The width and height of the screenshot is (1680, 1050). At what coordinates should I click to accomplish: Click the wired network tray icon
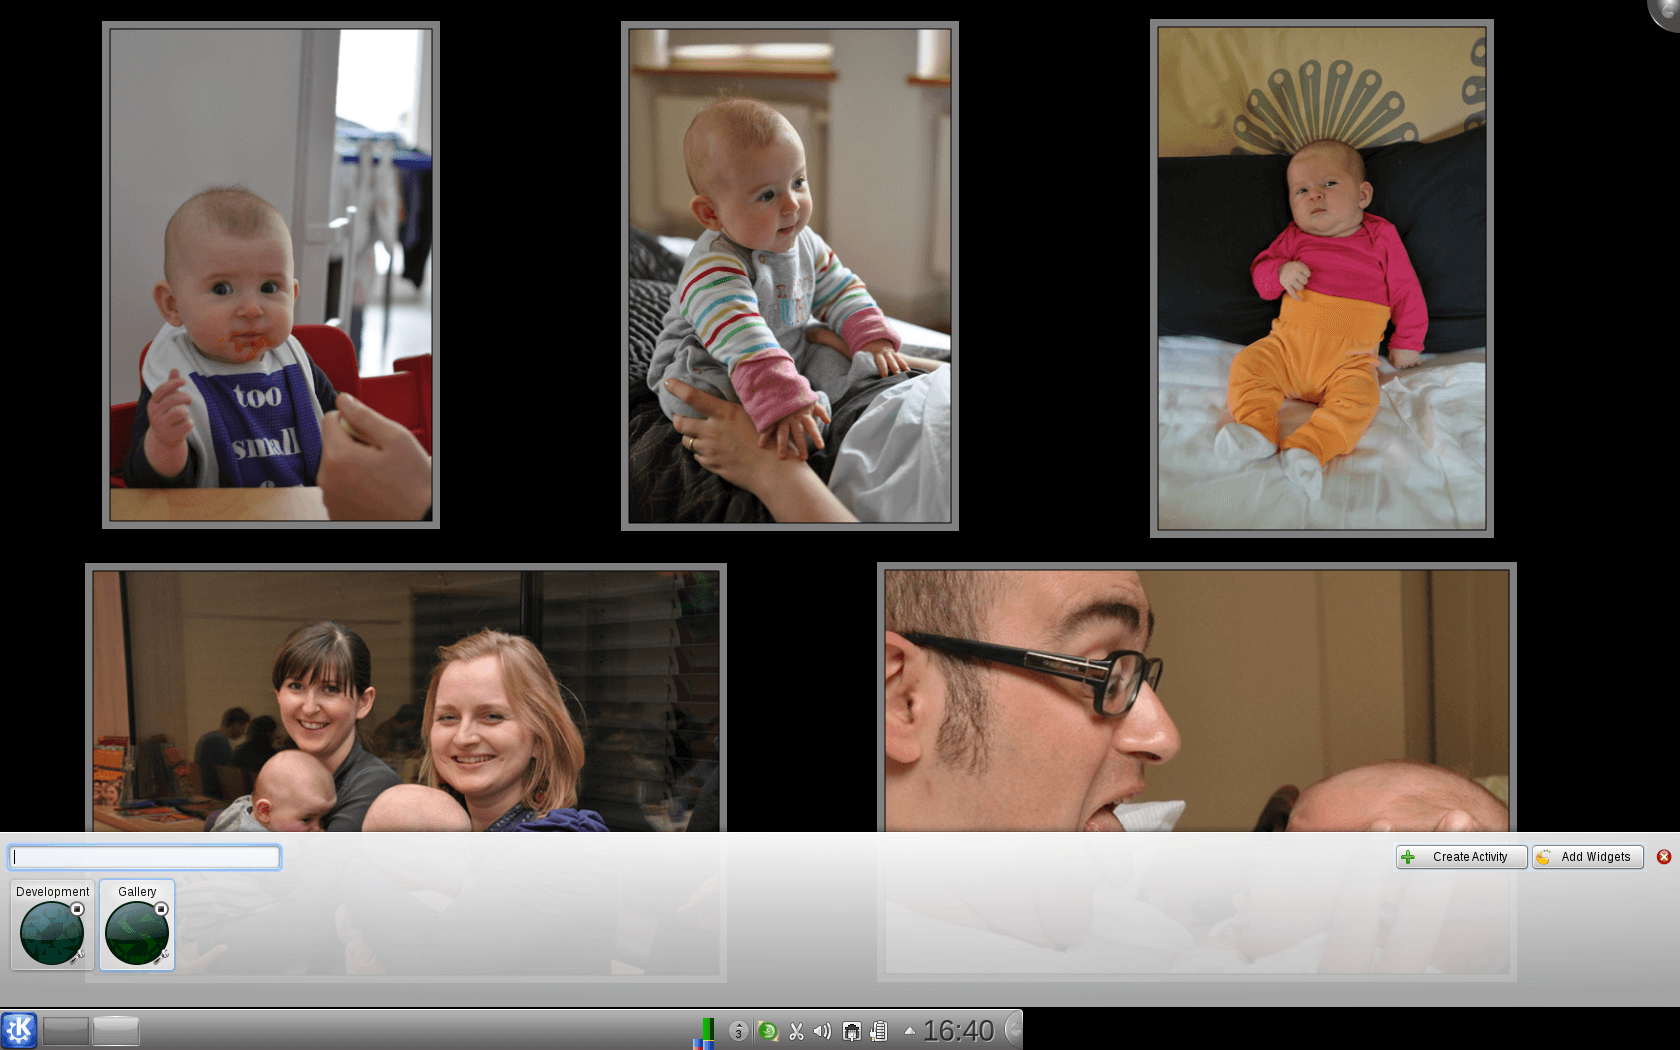pos(851,1031)
